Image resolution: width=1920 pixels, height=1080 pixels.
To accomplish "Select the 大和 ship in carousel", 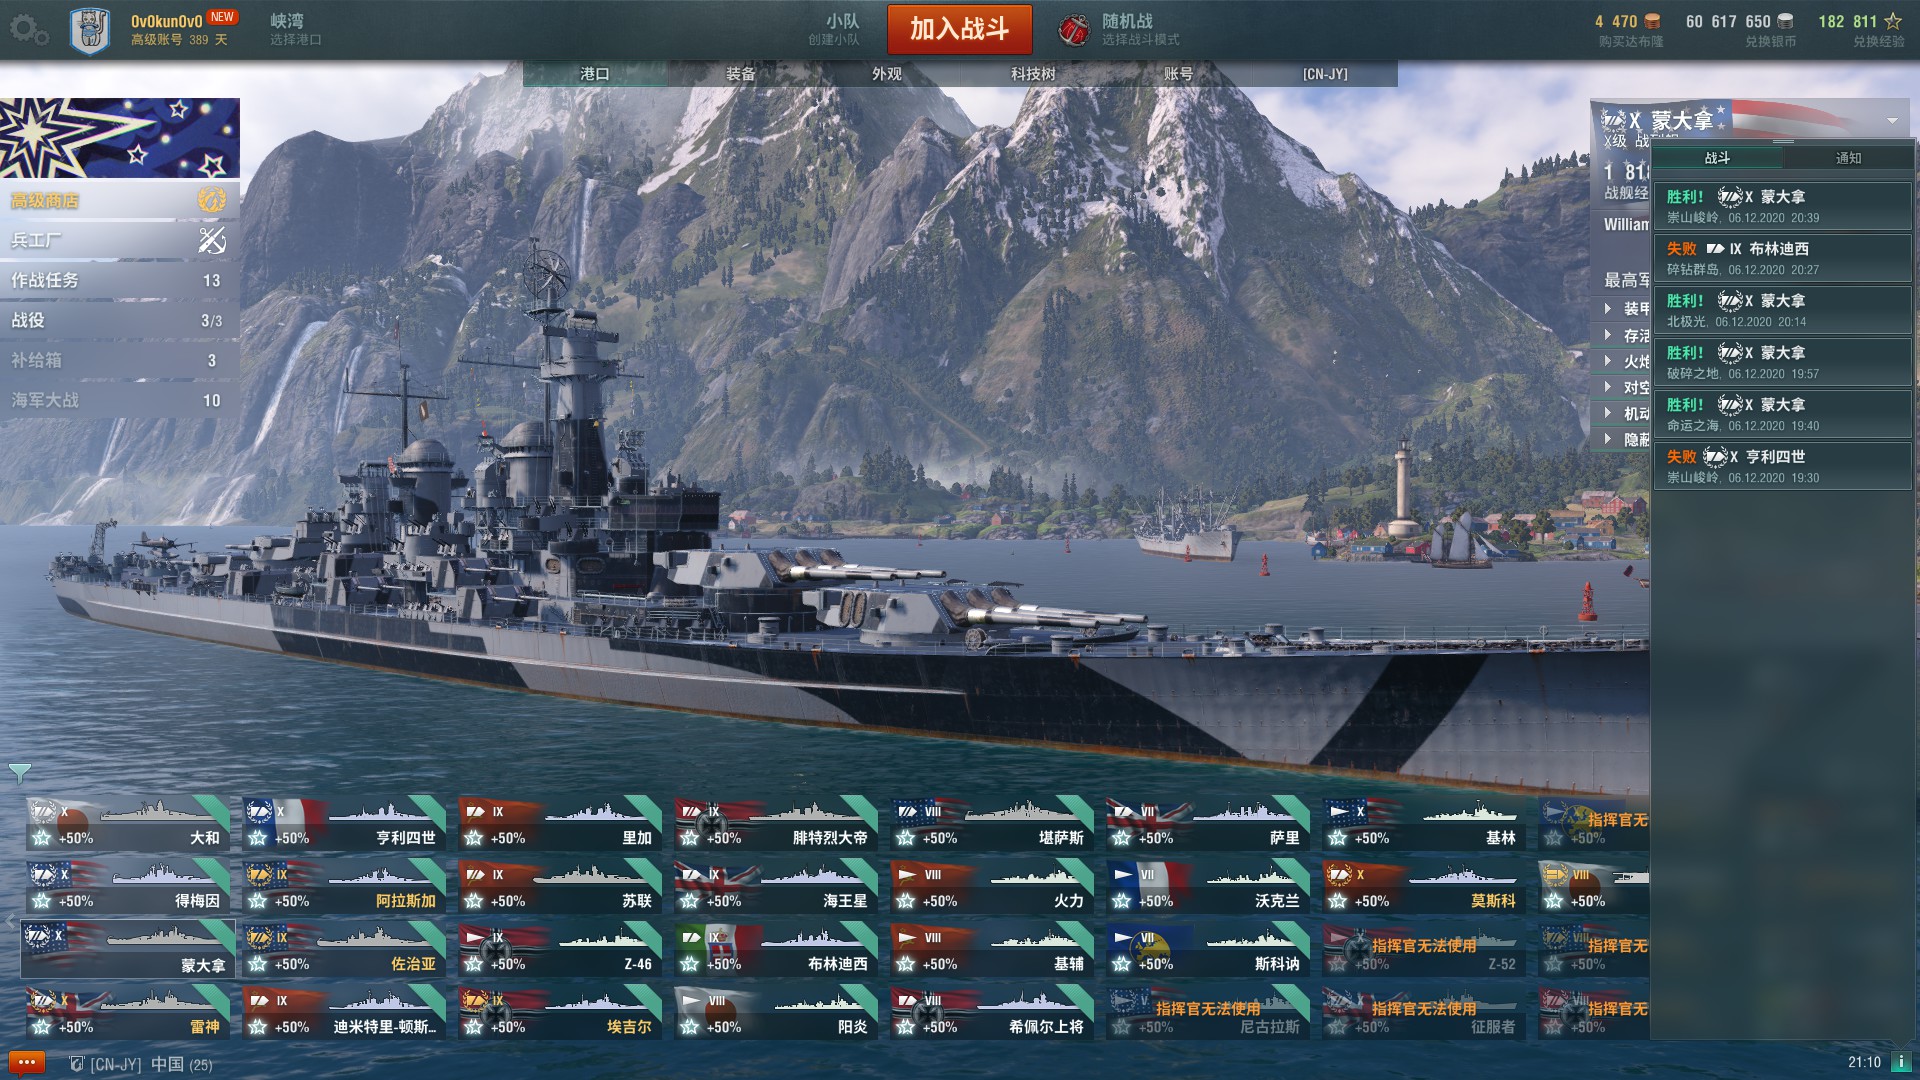I will [128, 824].
